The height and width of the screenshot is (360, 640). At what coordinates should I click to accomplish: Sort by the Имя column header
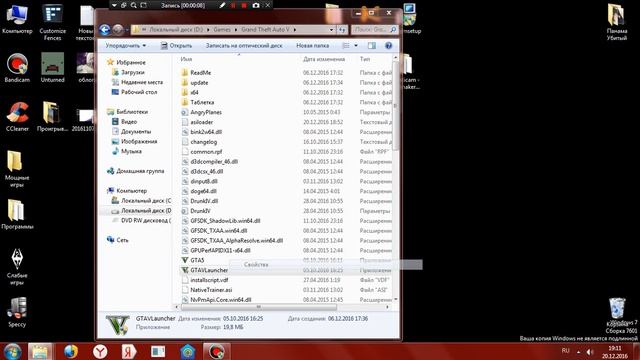(x=186, y=59)
